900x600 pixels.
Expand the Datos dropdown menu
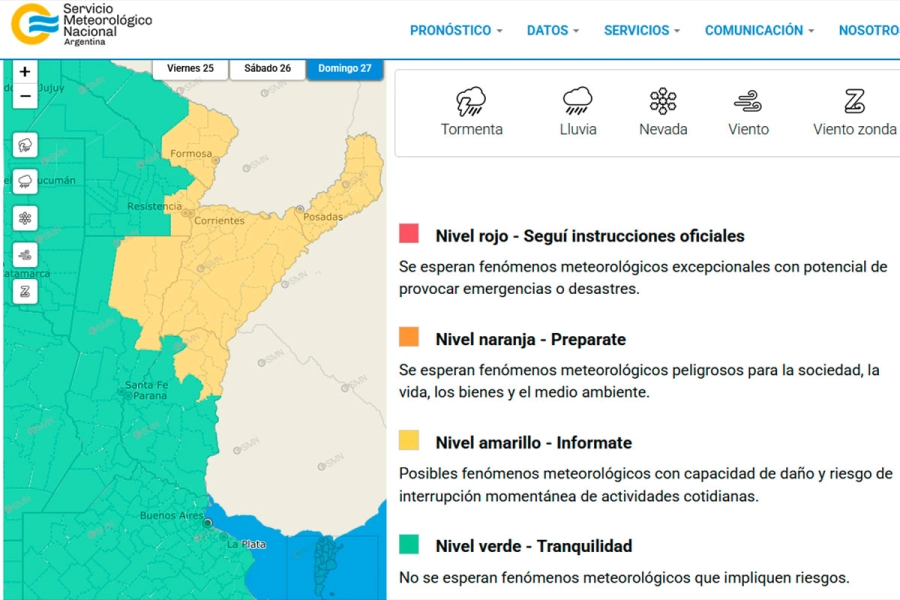(553, 31)
